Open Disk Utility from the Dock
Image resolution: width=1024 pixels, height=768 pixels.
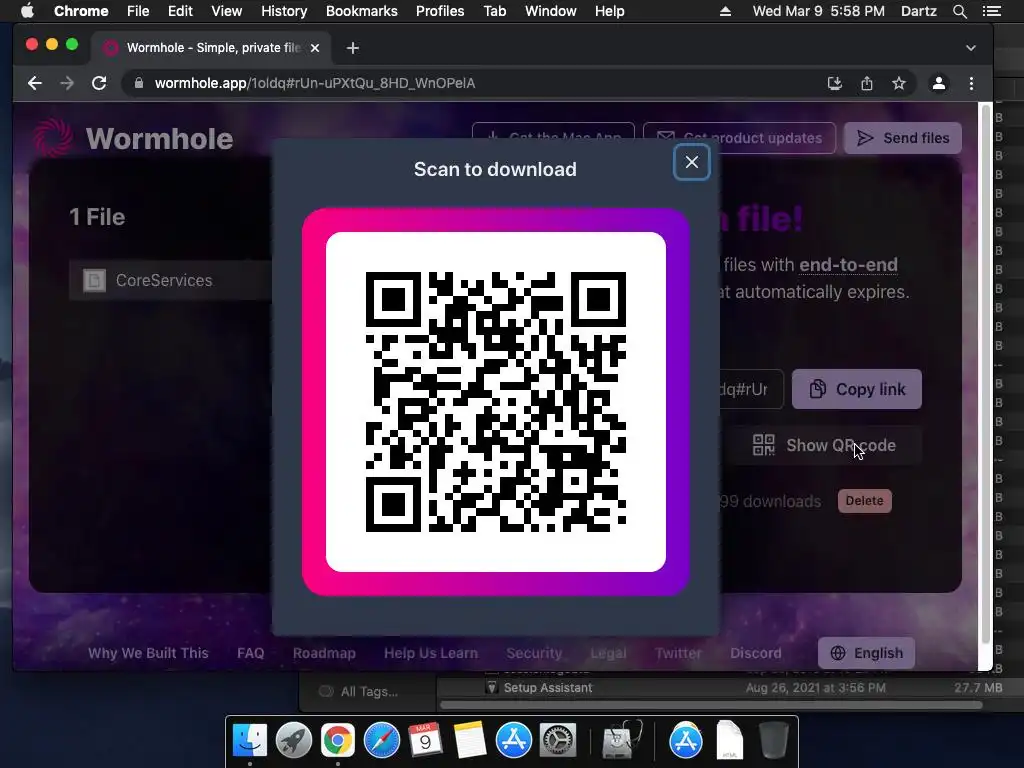pyautogui.click(x=622, y=740)
